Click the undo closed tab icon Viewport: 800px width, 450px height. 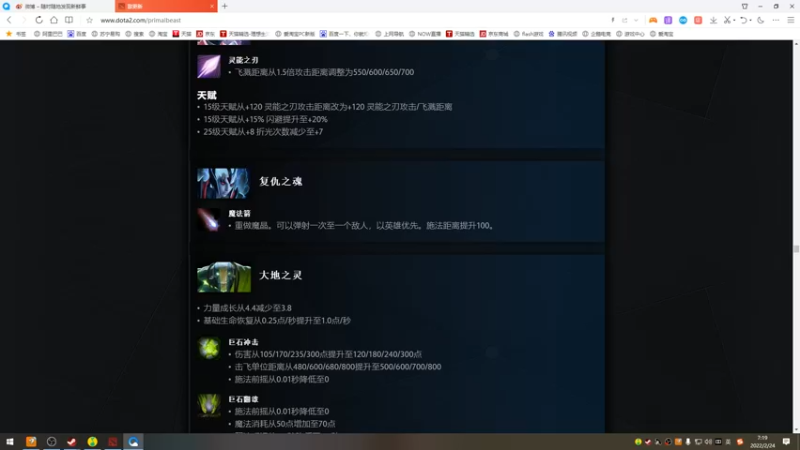(743, 20)
